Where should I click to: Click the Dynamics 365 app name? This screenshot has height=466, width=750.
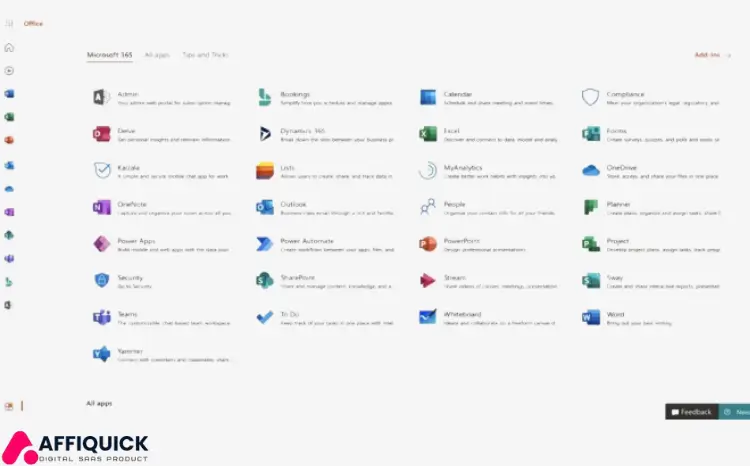(303, 131)
